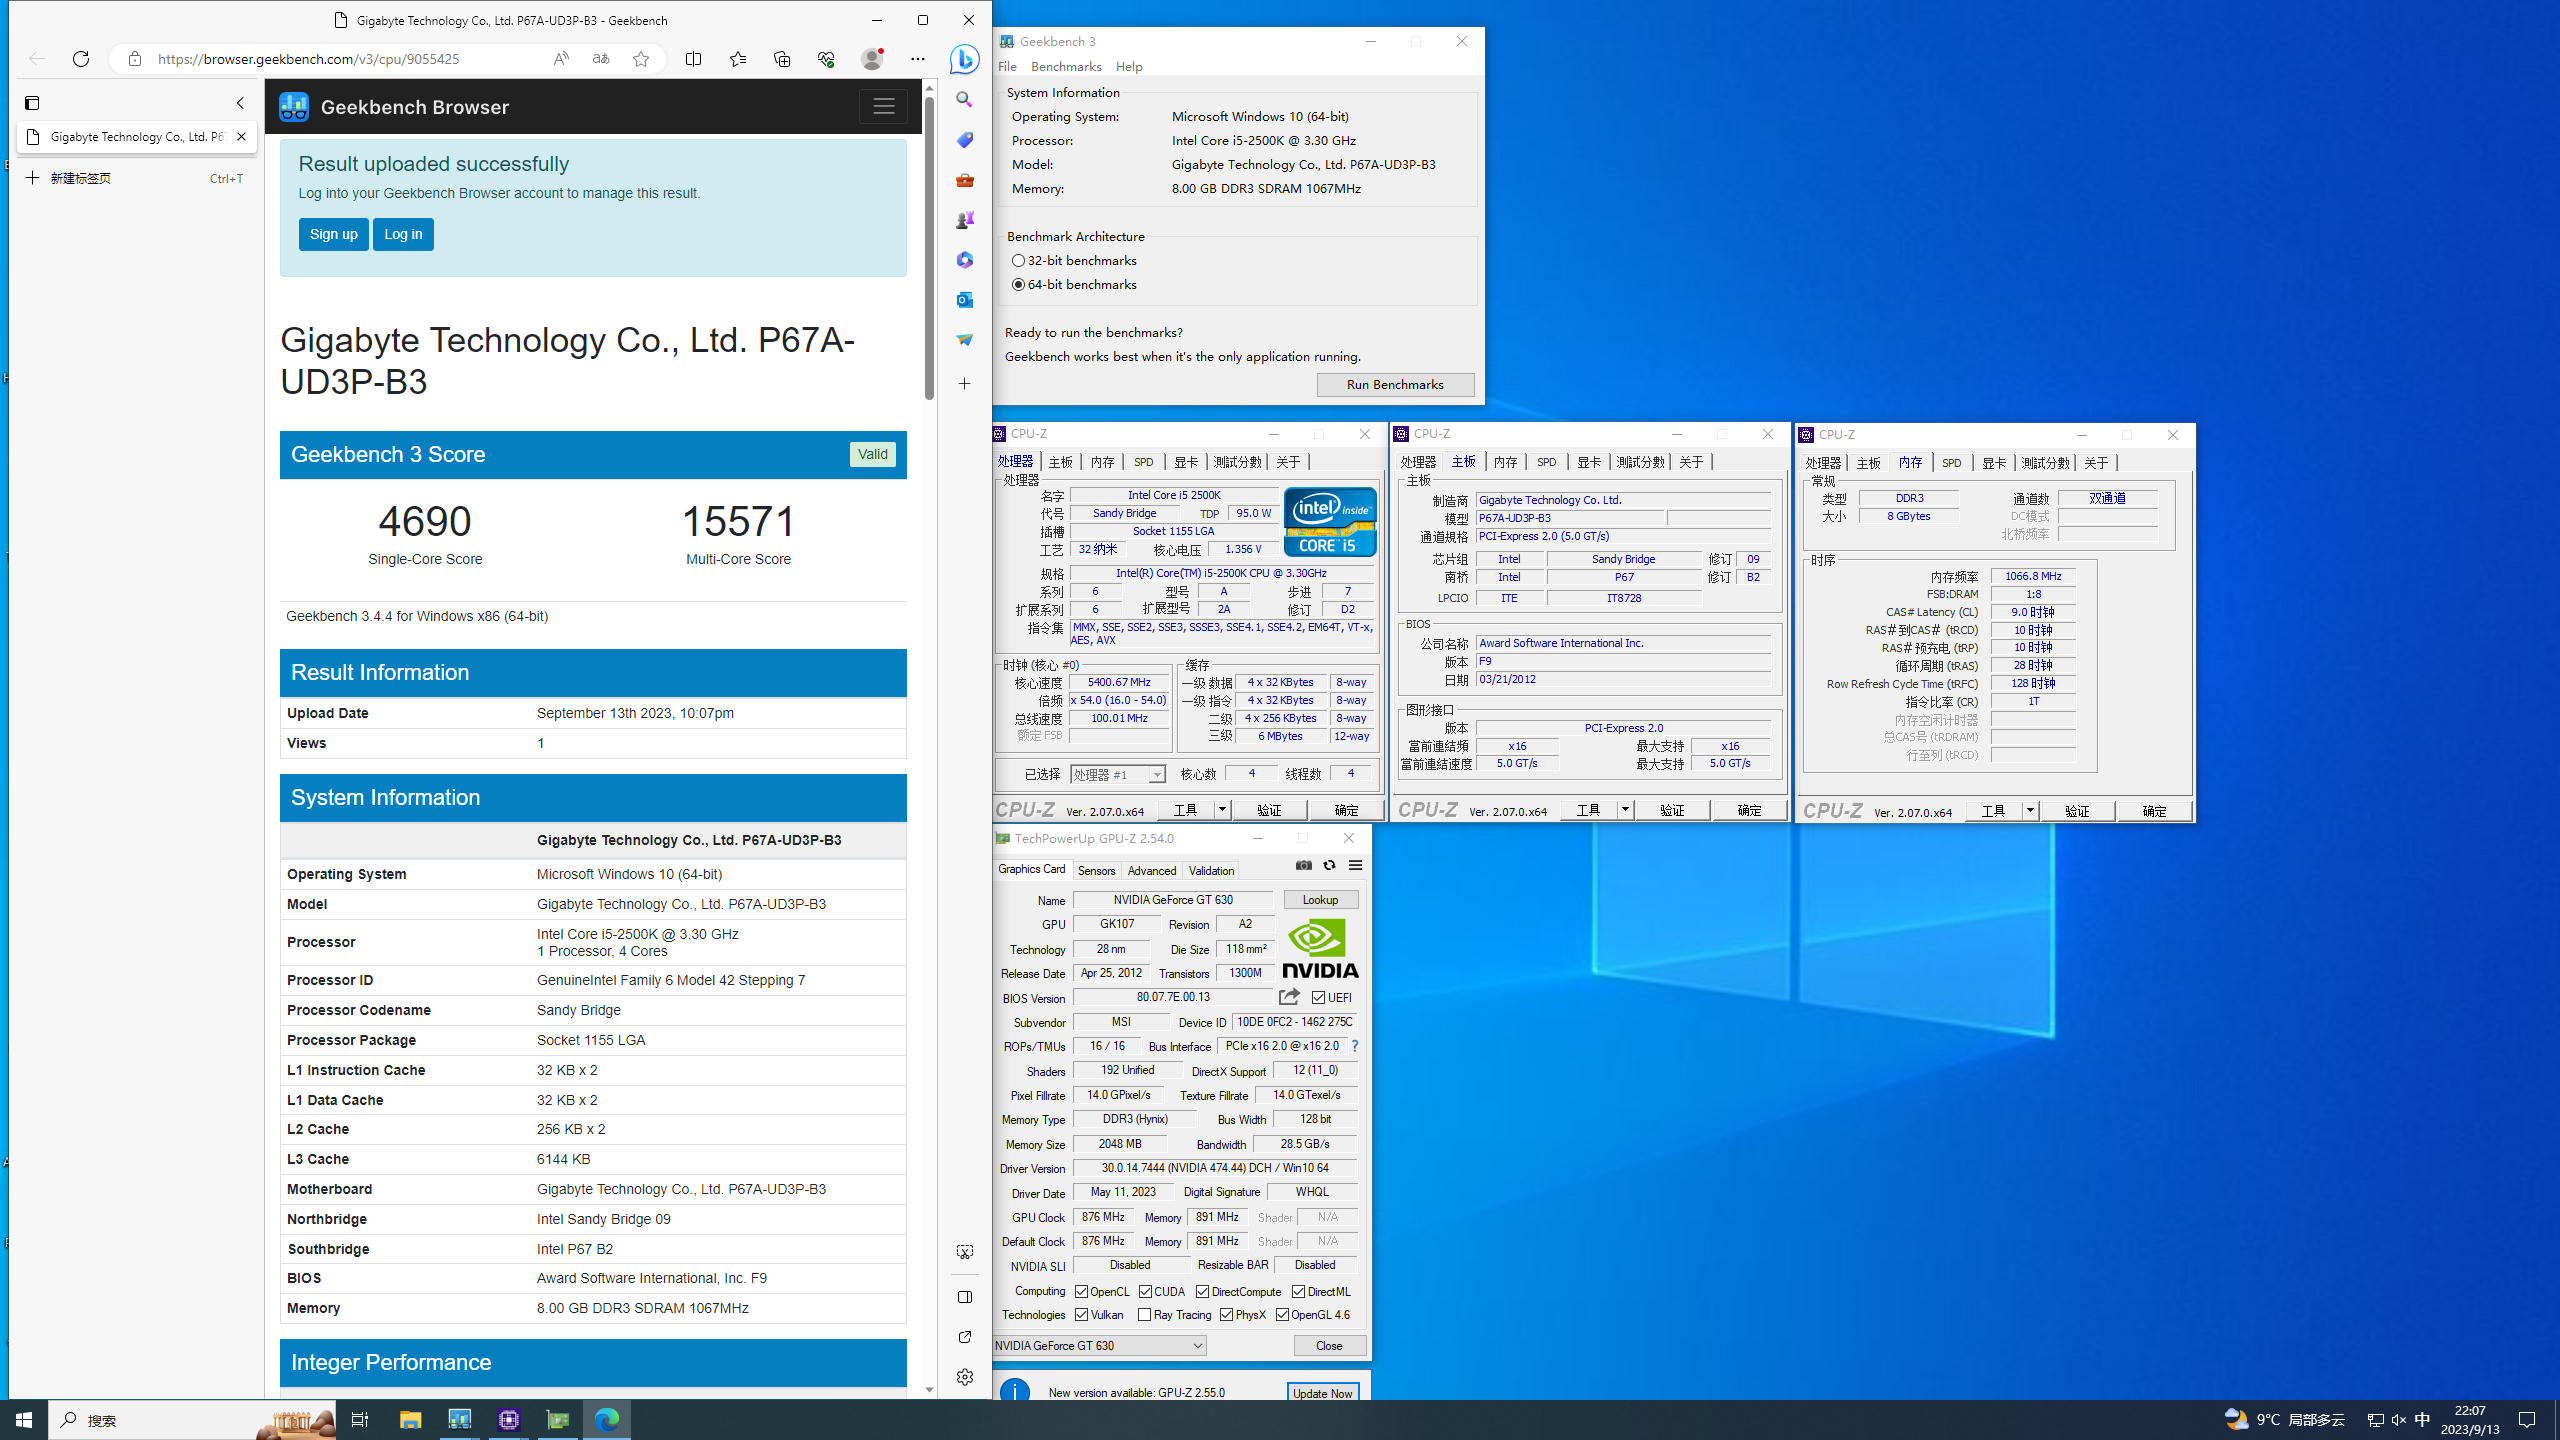Screen dimensions: 2560x1440
Task: Click Bus Interface question mark help
Action: point(1354,1046)
